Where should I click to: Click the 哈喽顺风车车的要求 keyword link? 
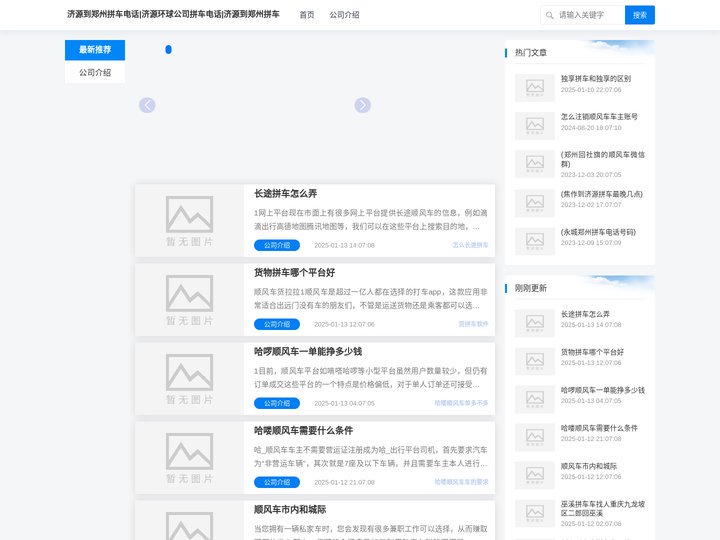click(461, 482)
